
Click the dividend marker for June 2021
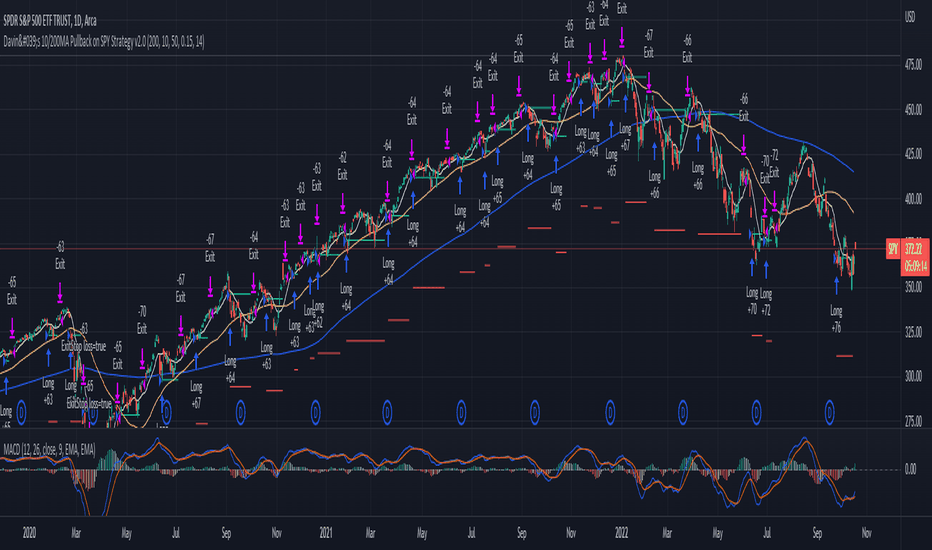pos(461,411)
